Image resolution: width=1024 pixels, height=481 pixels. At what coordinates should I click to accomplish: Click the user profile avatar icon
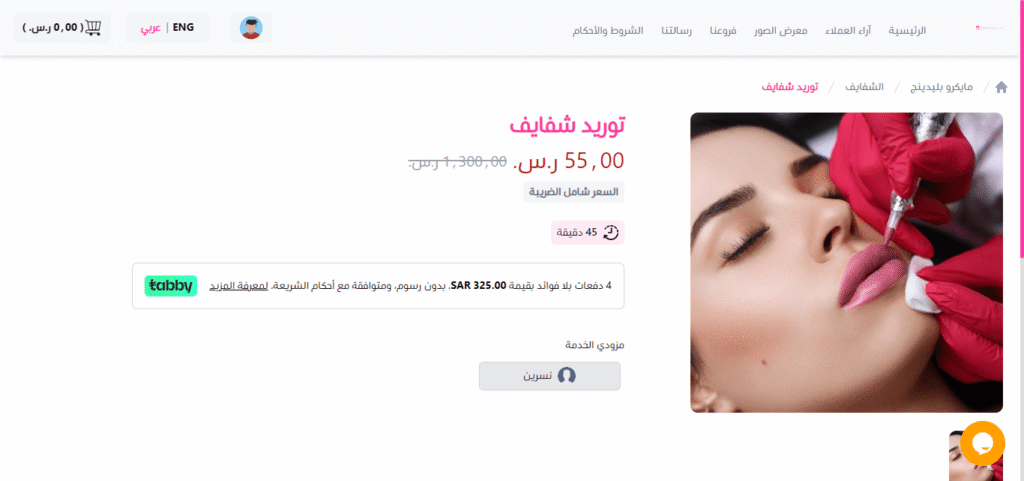pos(251,28)
